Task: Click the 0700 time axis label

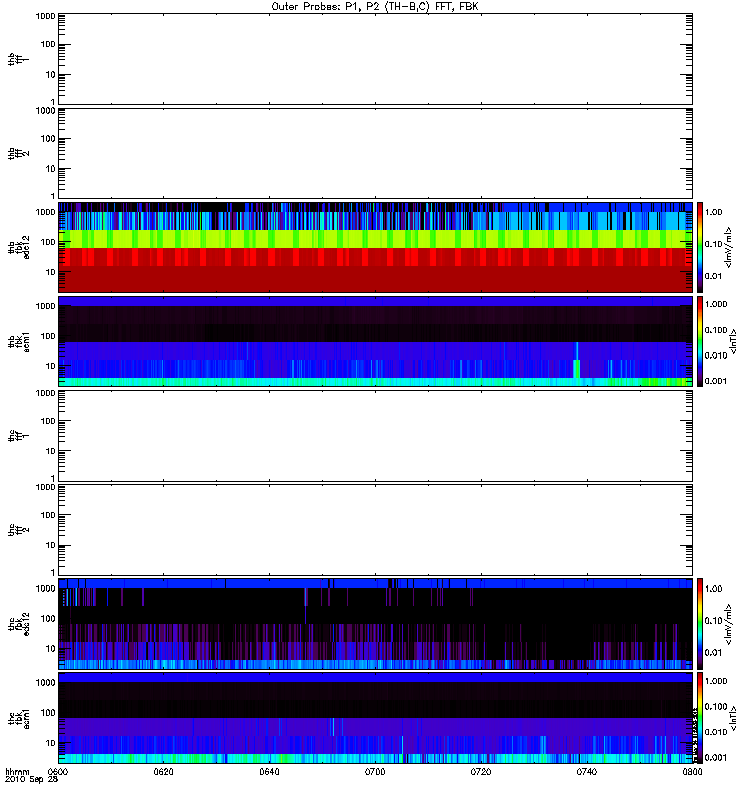Action: click(x=375, y=772)
